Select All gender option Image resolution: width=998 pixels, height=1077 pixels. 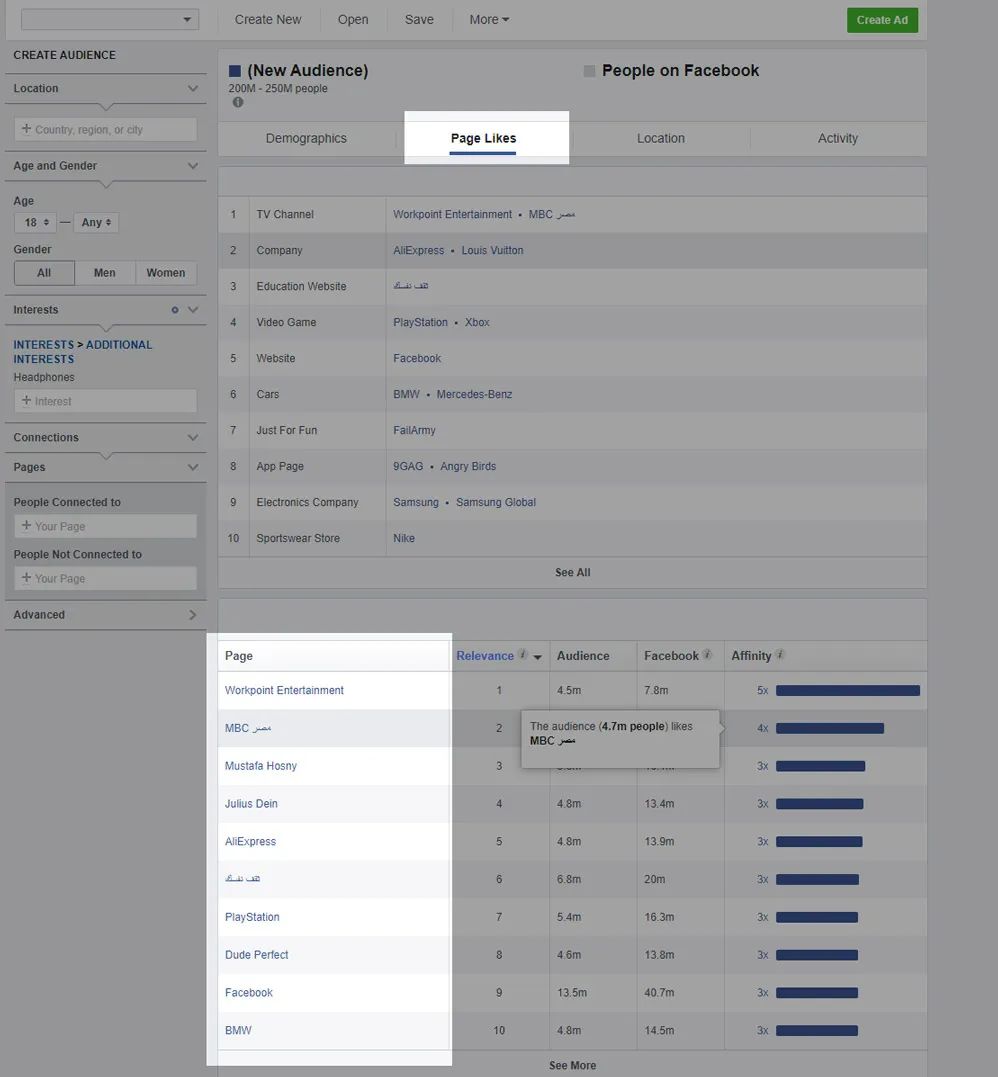tap(44, 273)
